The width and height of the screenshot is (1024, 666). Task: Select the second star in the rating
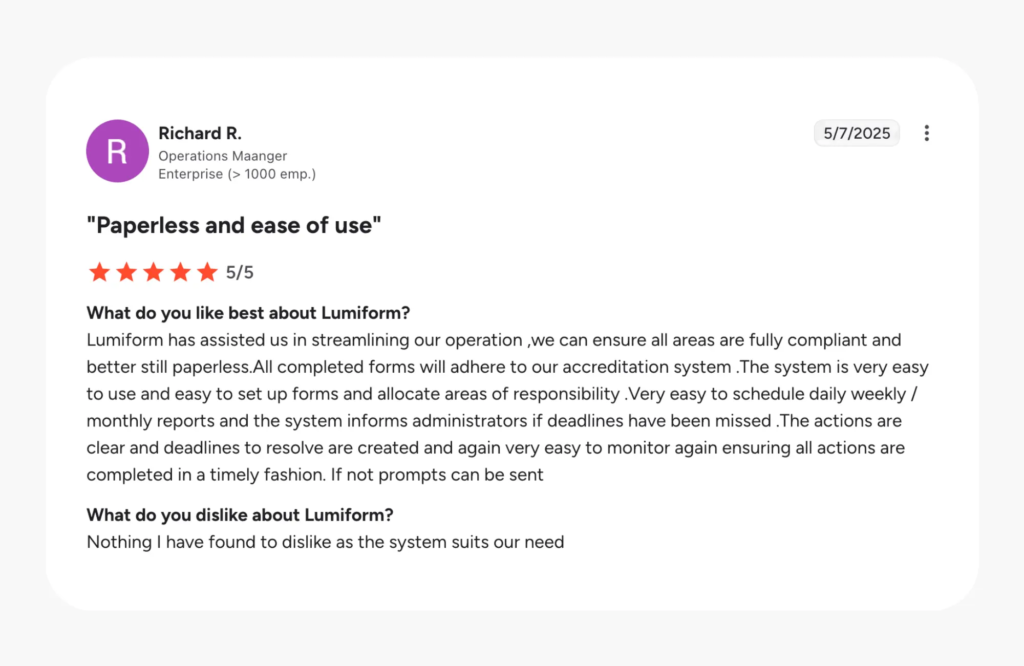pyautogui.click(x=127, y=271)
